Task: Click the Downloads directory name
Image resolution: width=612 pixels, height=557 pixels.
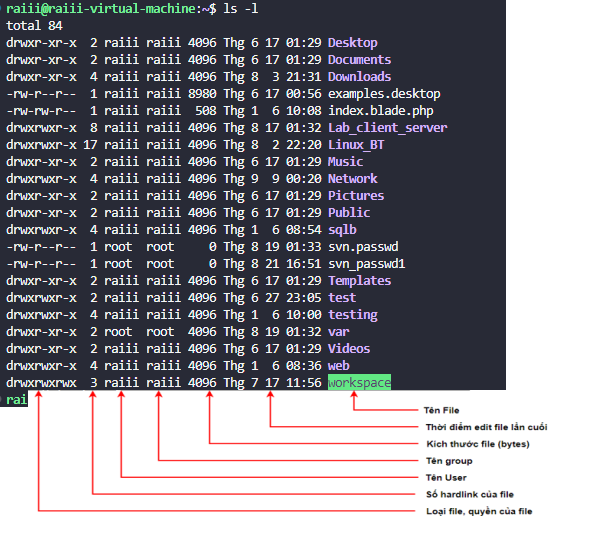Action: click(x=359, y=76)
